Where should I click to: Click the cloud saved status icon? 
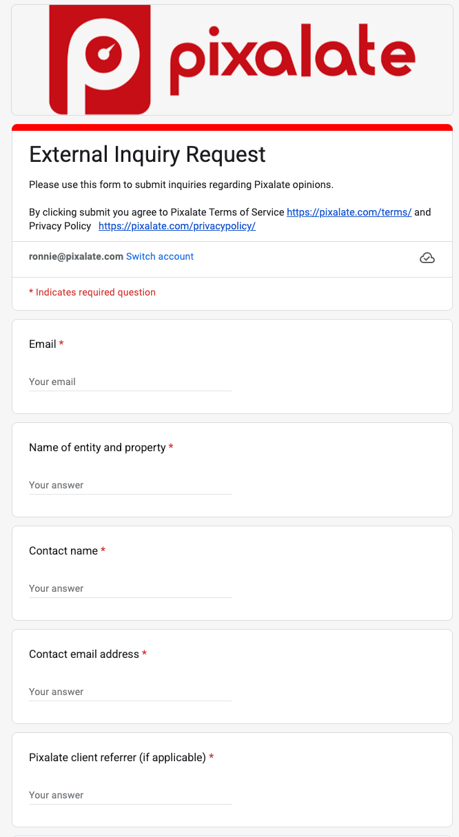tap(427, 258)
